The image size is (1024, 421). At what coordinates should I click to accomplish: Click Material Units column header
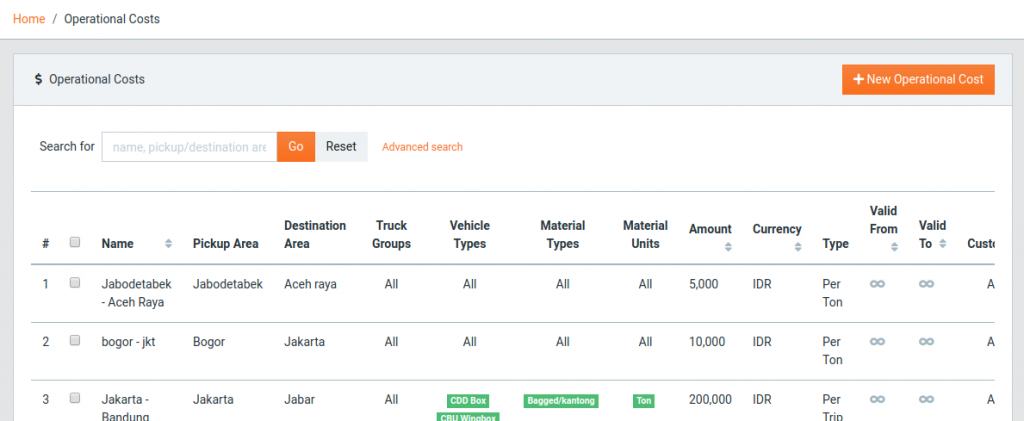645,234
